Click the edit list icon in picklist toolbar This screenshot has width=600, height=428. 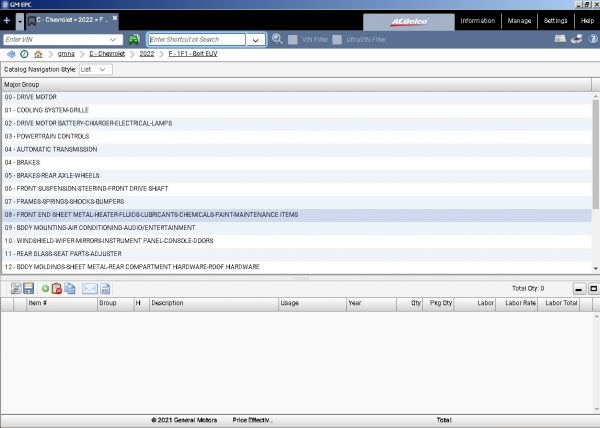(16, 288)
